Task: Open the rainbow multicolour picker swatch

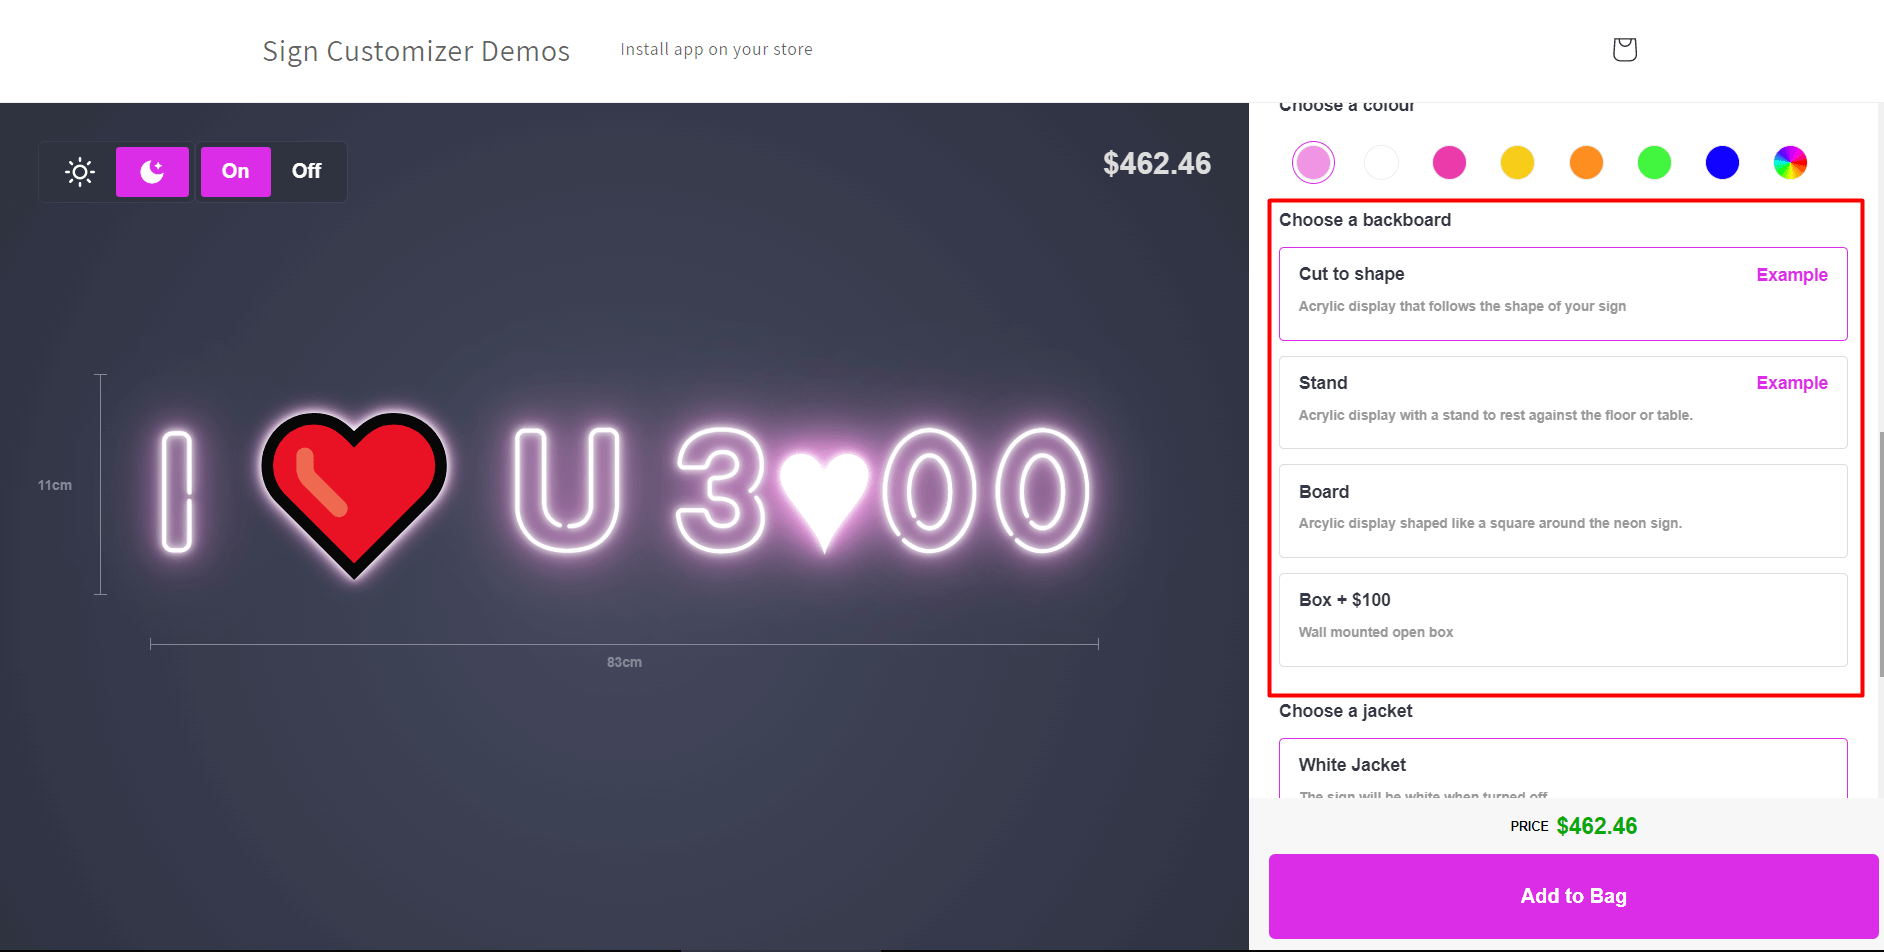Action: point(1790,162)
